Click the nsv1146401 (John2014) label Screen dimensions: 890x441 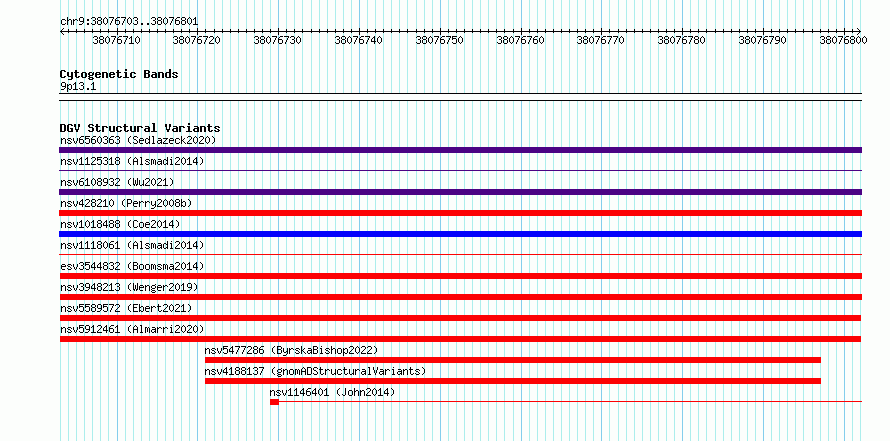point(332,392)
